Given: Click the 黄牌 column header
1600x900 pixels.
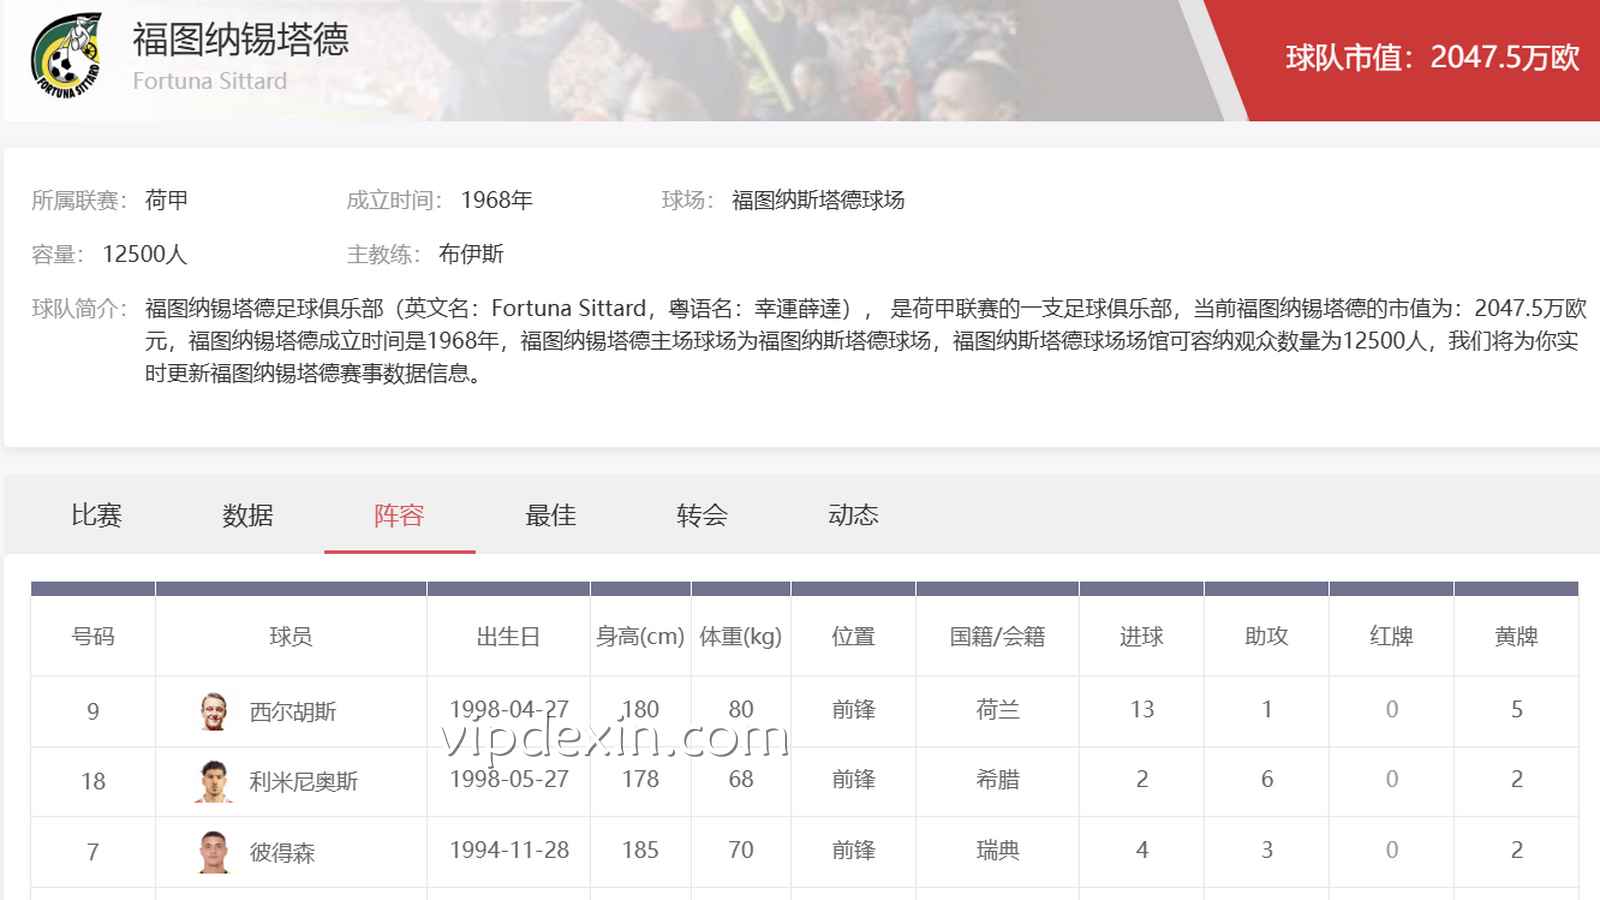Looking at the screenshot, I should point(1516,636).
